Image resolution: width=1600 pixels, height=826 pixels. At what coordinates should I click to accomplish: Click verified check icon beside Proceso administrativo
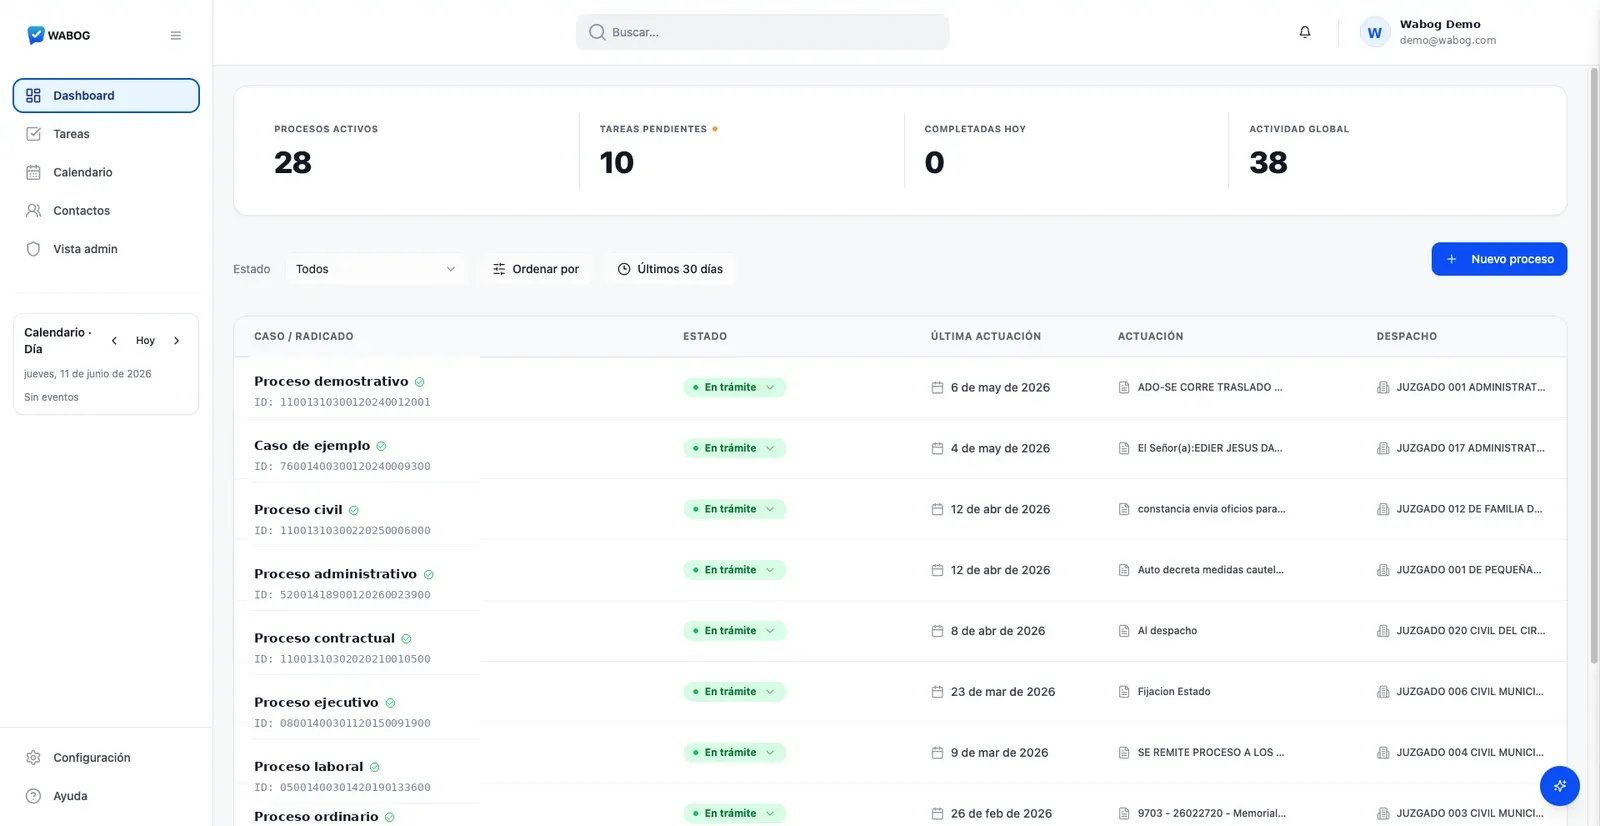pyautogui.click(x=429, y=574)
